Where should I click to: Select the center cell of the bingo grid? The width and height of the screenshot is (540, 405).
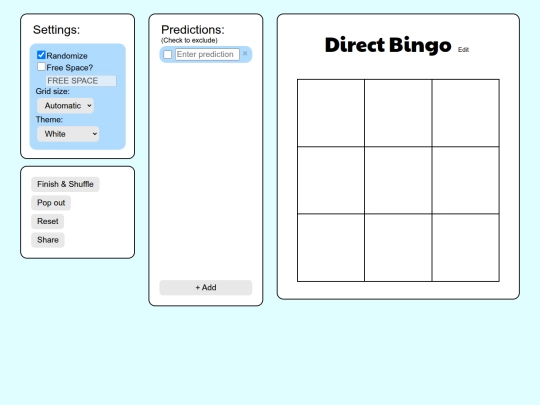398,180
